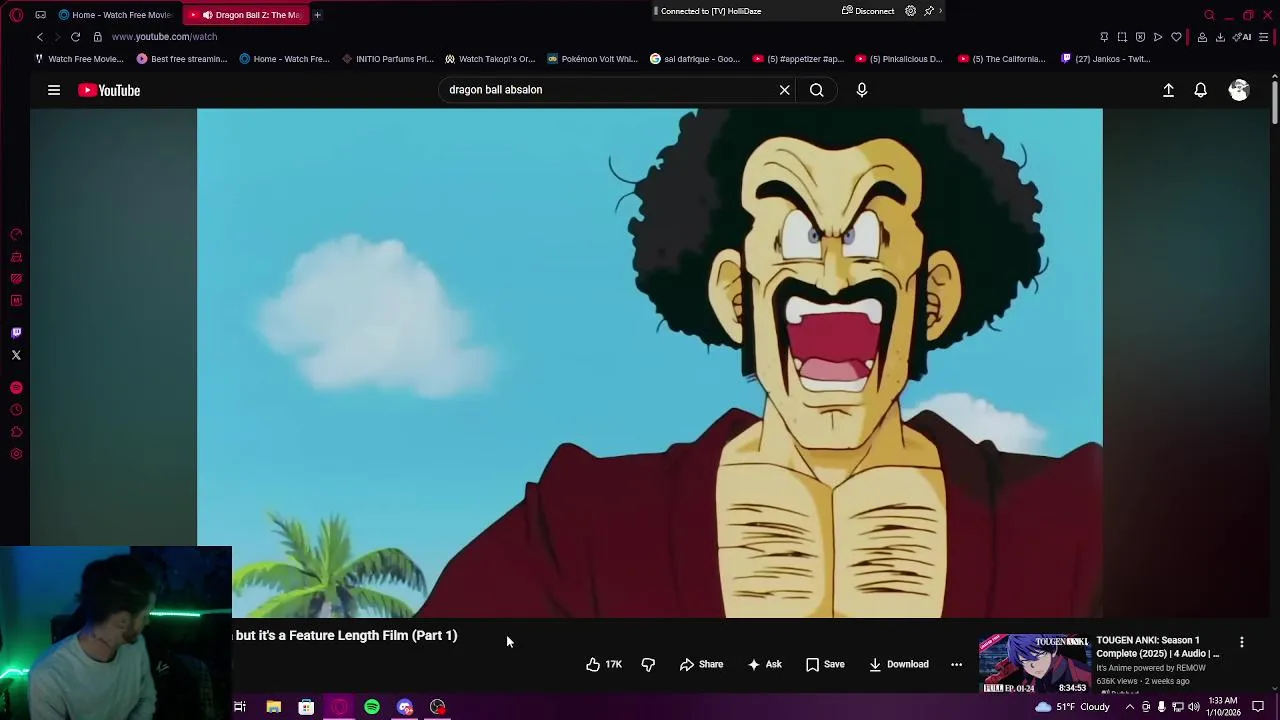Open Spotify from the taskbar
This screenshot has width=1280, height=720.
point(372,707)
